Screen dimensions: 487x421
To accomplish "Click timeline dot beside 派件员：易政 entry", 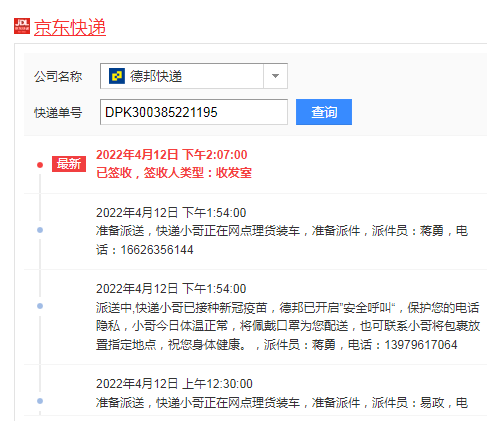I will 40,401.
